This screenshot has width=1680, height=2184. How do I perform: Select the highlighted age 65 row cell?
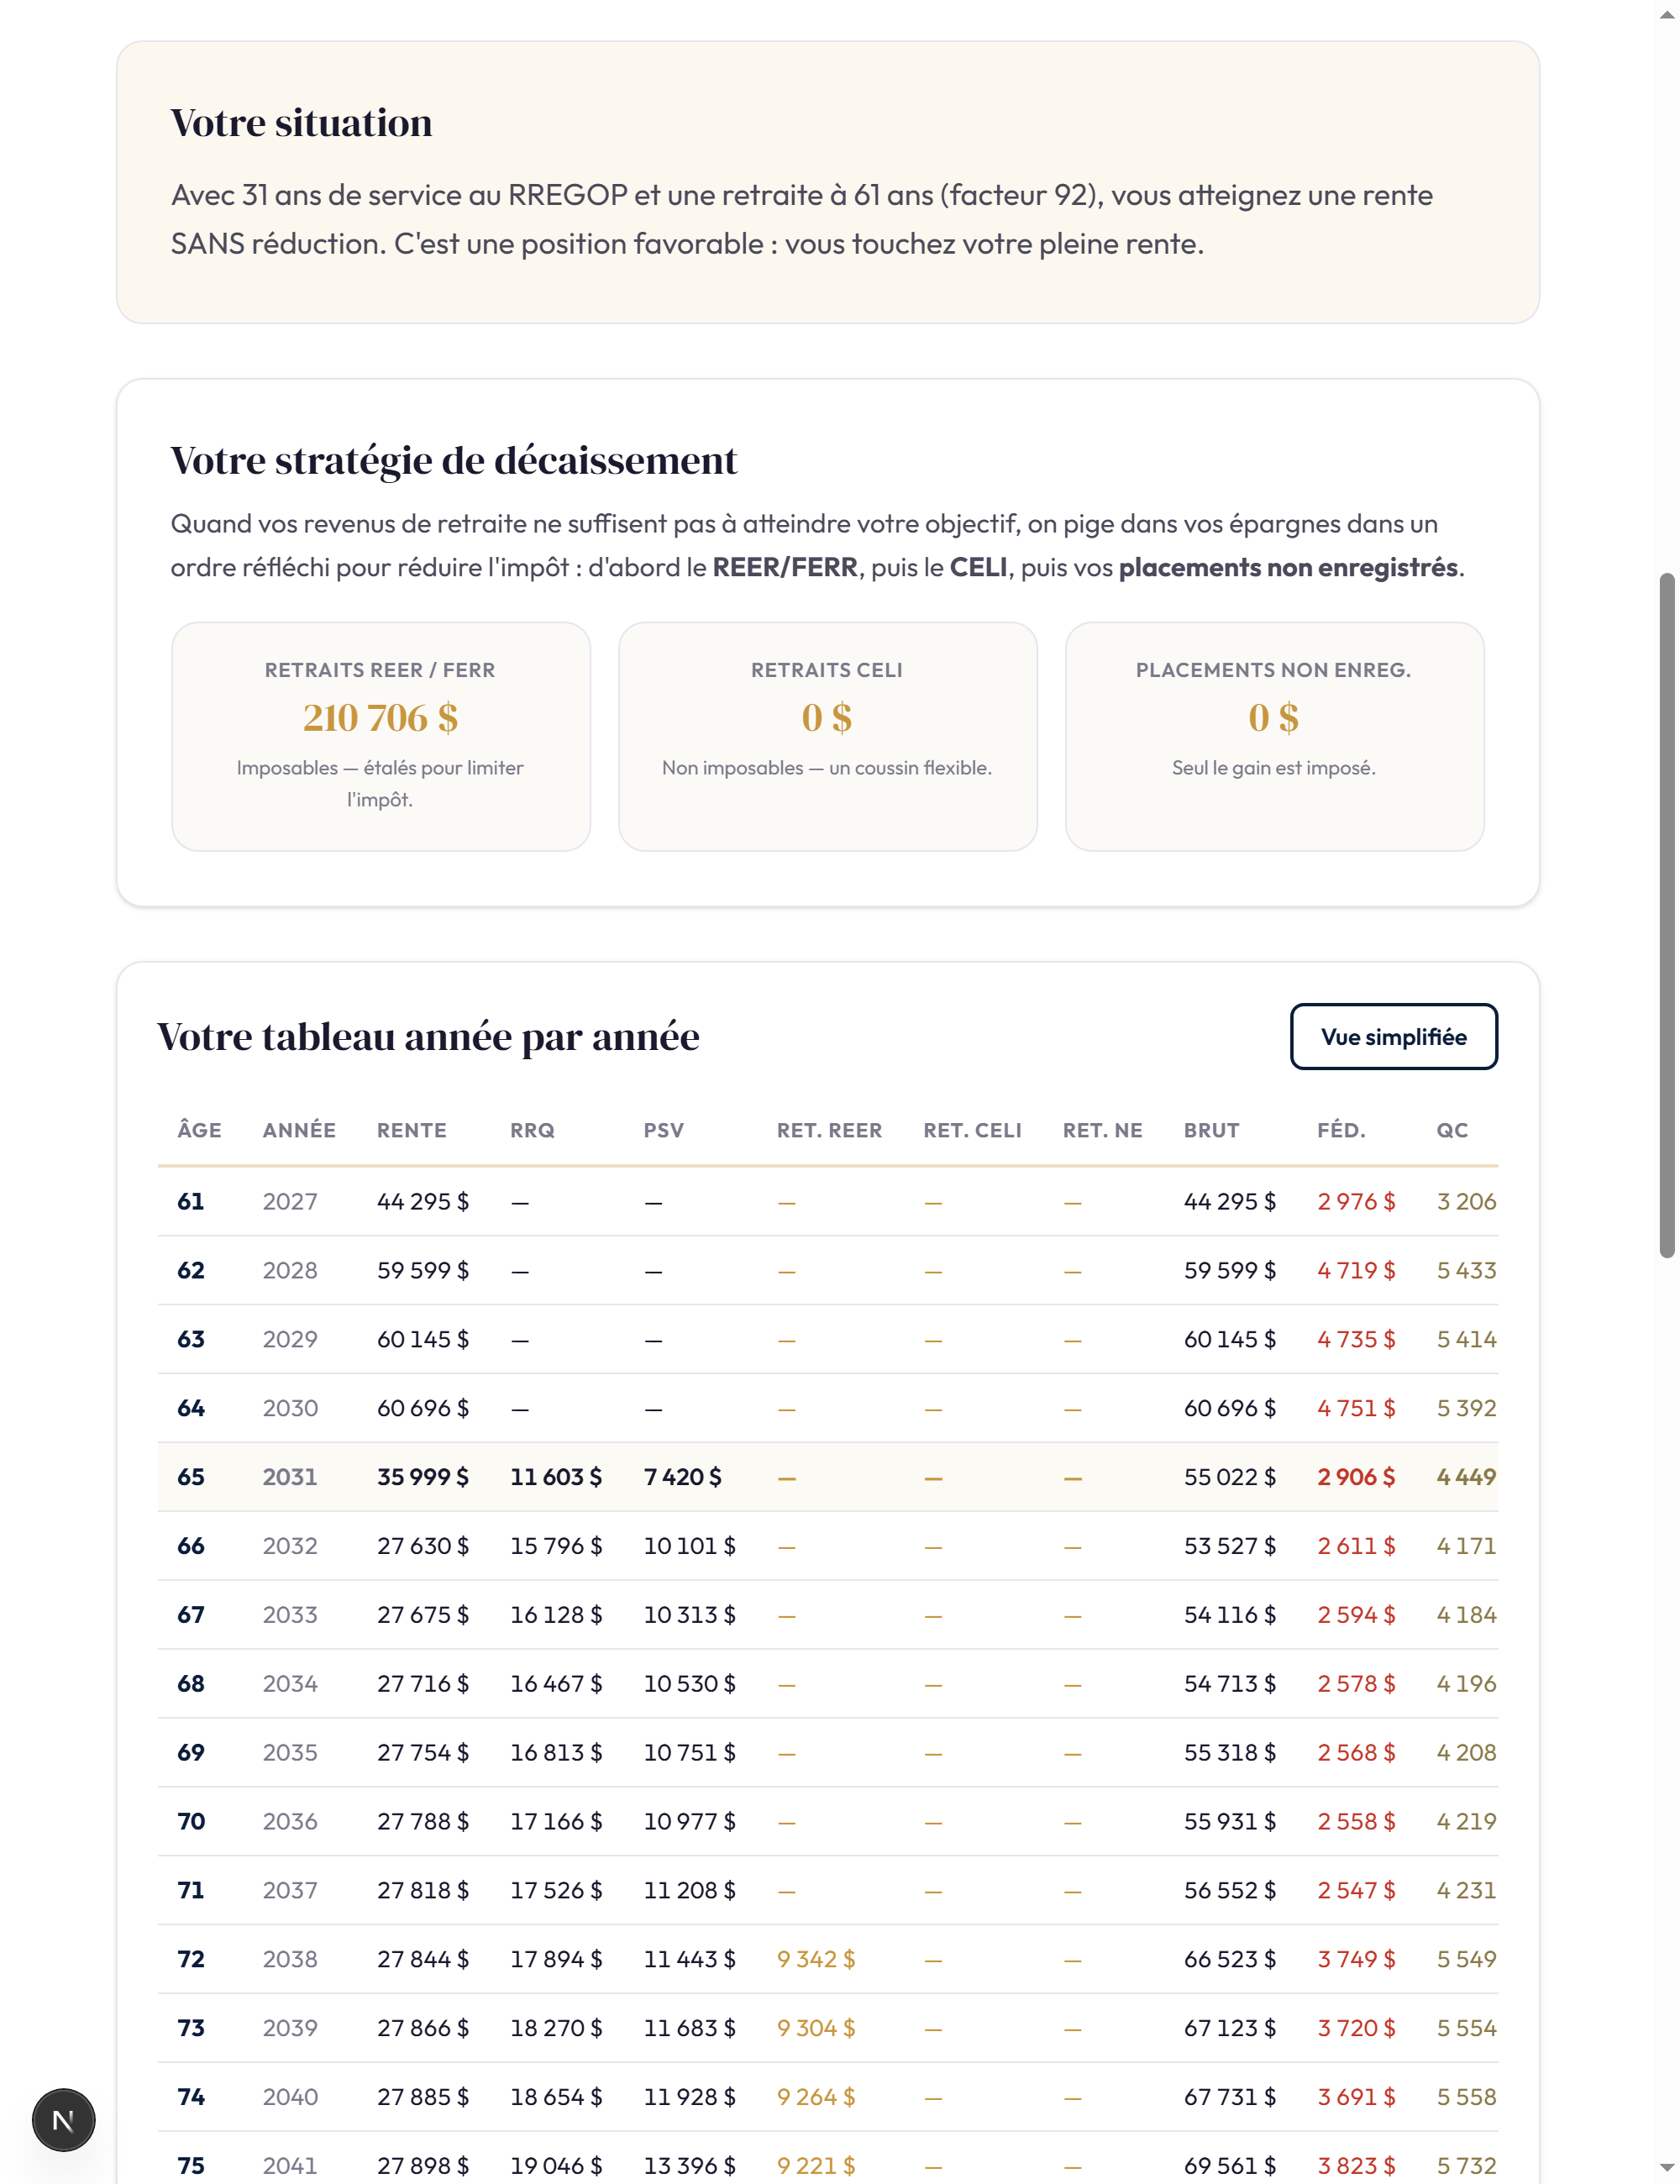(191, 1476)
